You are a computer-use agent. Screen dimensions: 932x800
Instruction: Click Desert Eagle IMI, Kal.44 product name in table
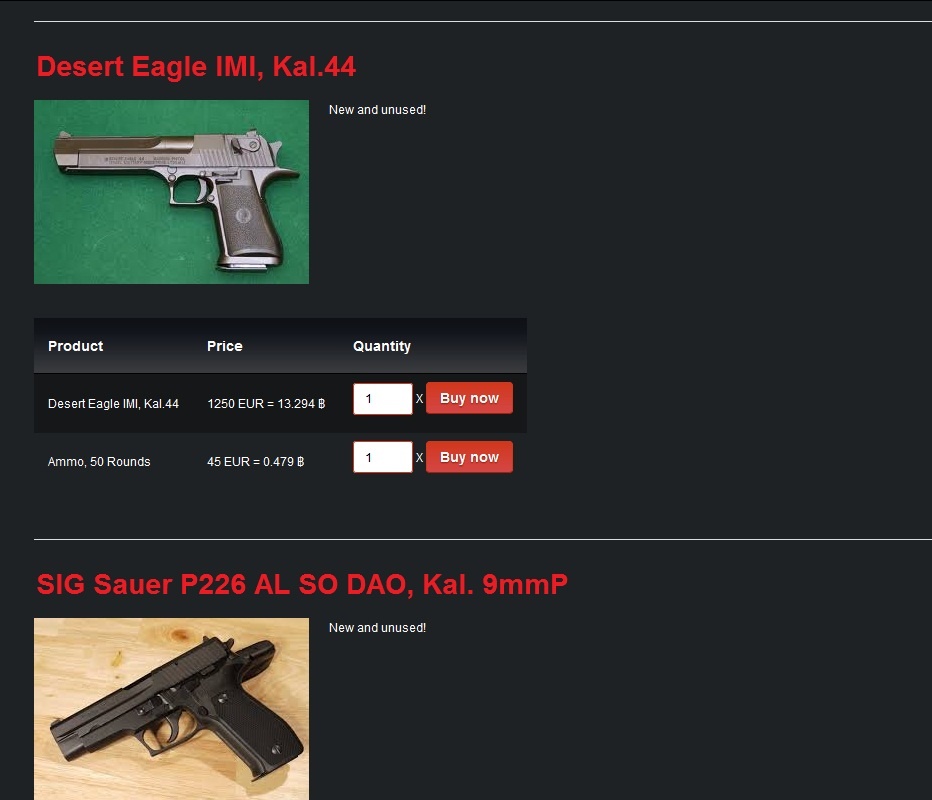coord(113,404)
